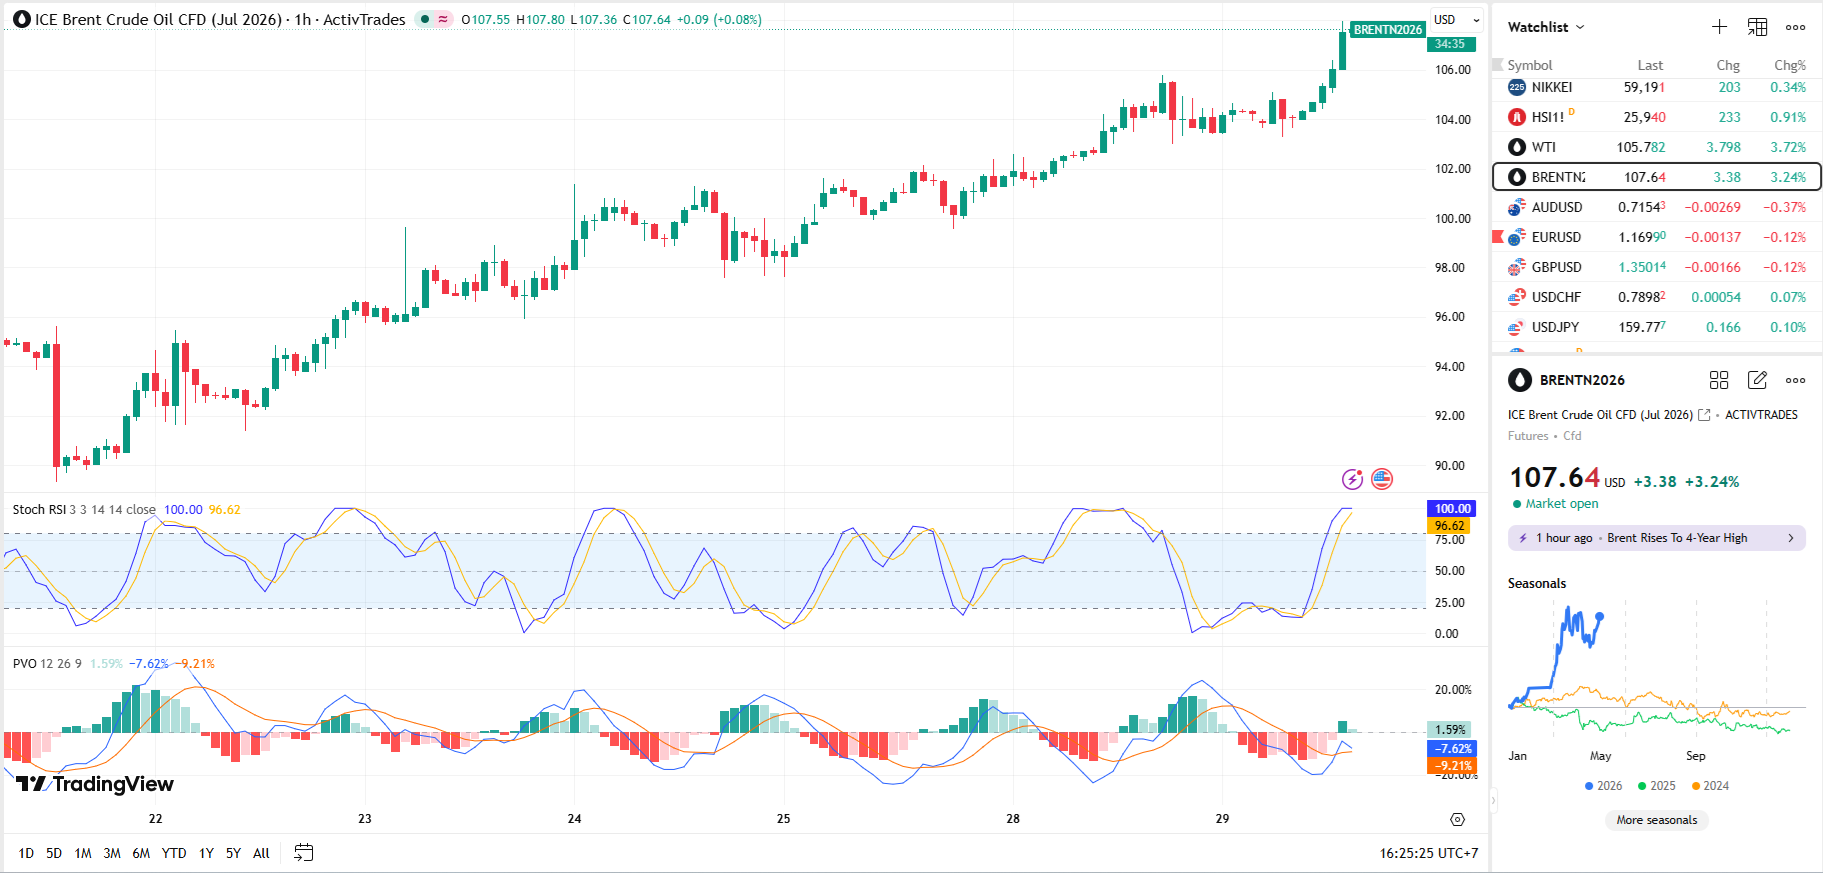Screen dimensions: 1823x873
Task: Open the go-to-date calendar icon
Action: coord(304,853)
